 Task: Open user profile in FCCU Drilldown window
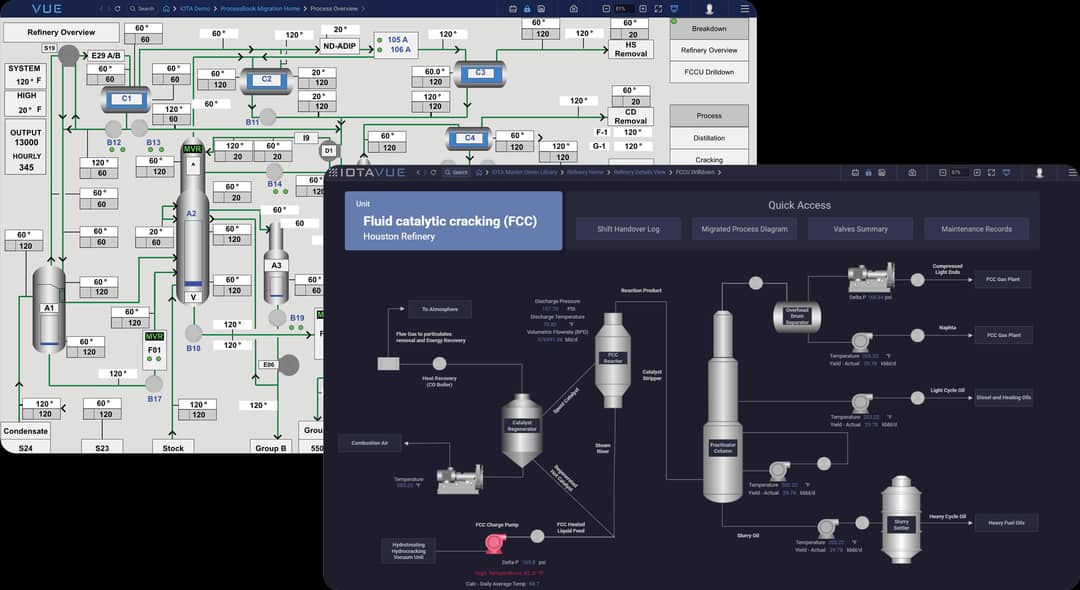point(1039,172)
